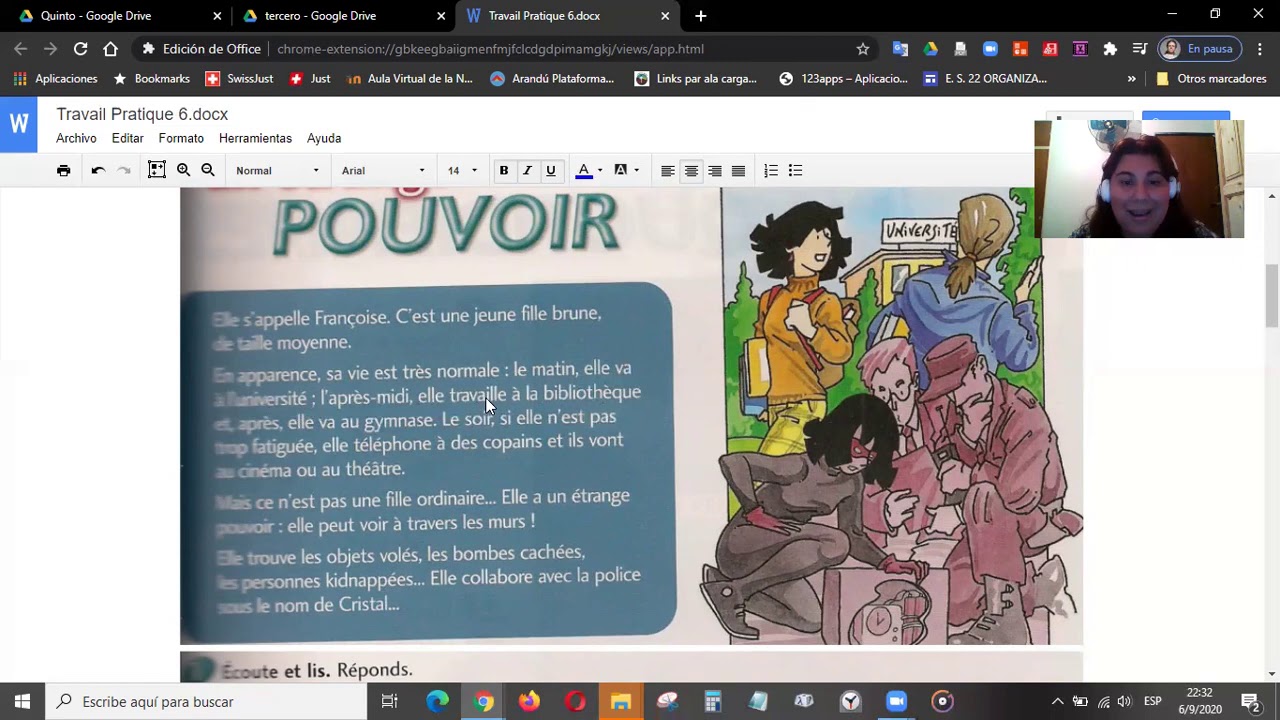Open Task View in the taskbar

click(390, 702)
